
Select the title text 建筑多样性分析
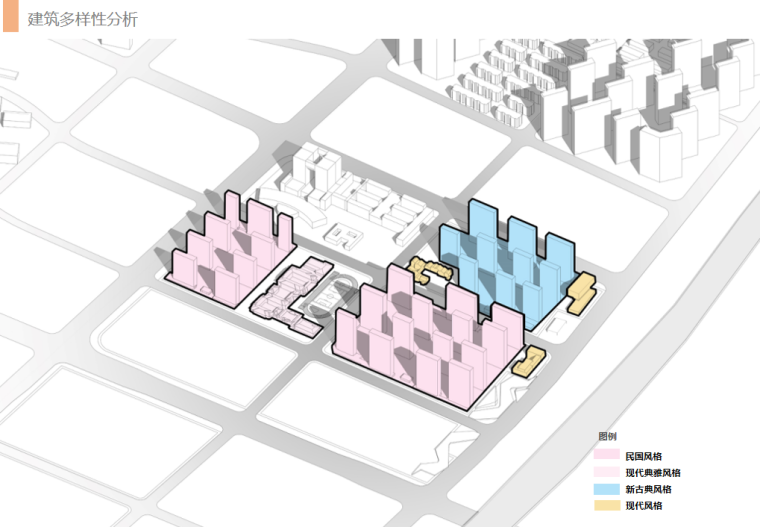point(83,18)
